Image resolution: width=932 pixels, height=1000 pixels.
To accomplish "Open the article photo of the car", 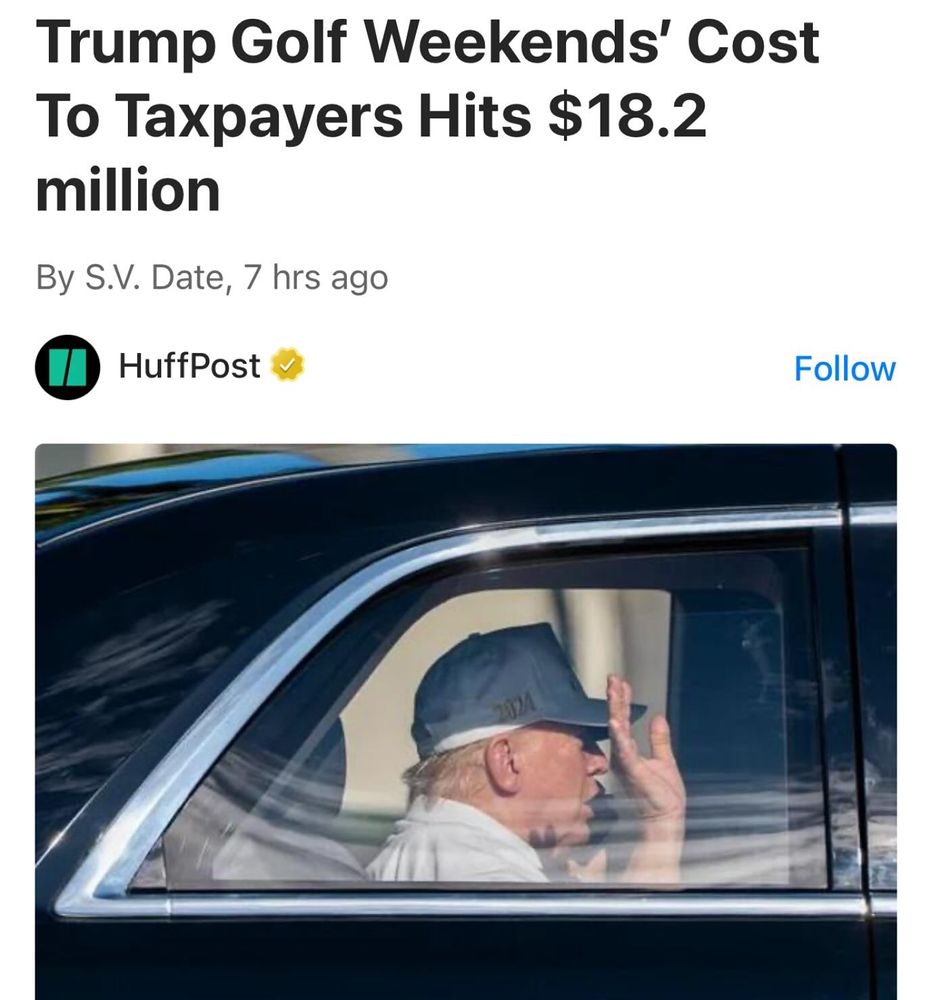I will tap(466, 722).
